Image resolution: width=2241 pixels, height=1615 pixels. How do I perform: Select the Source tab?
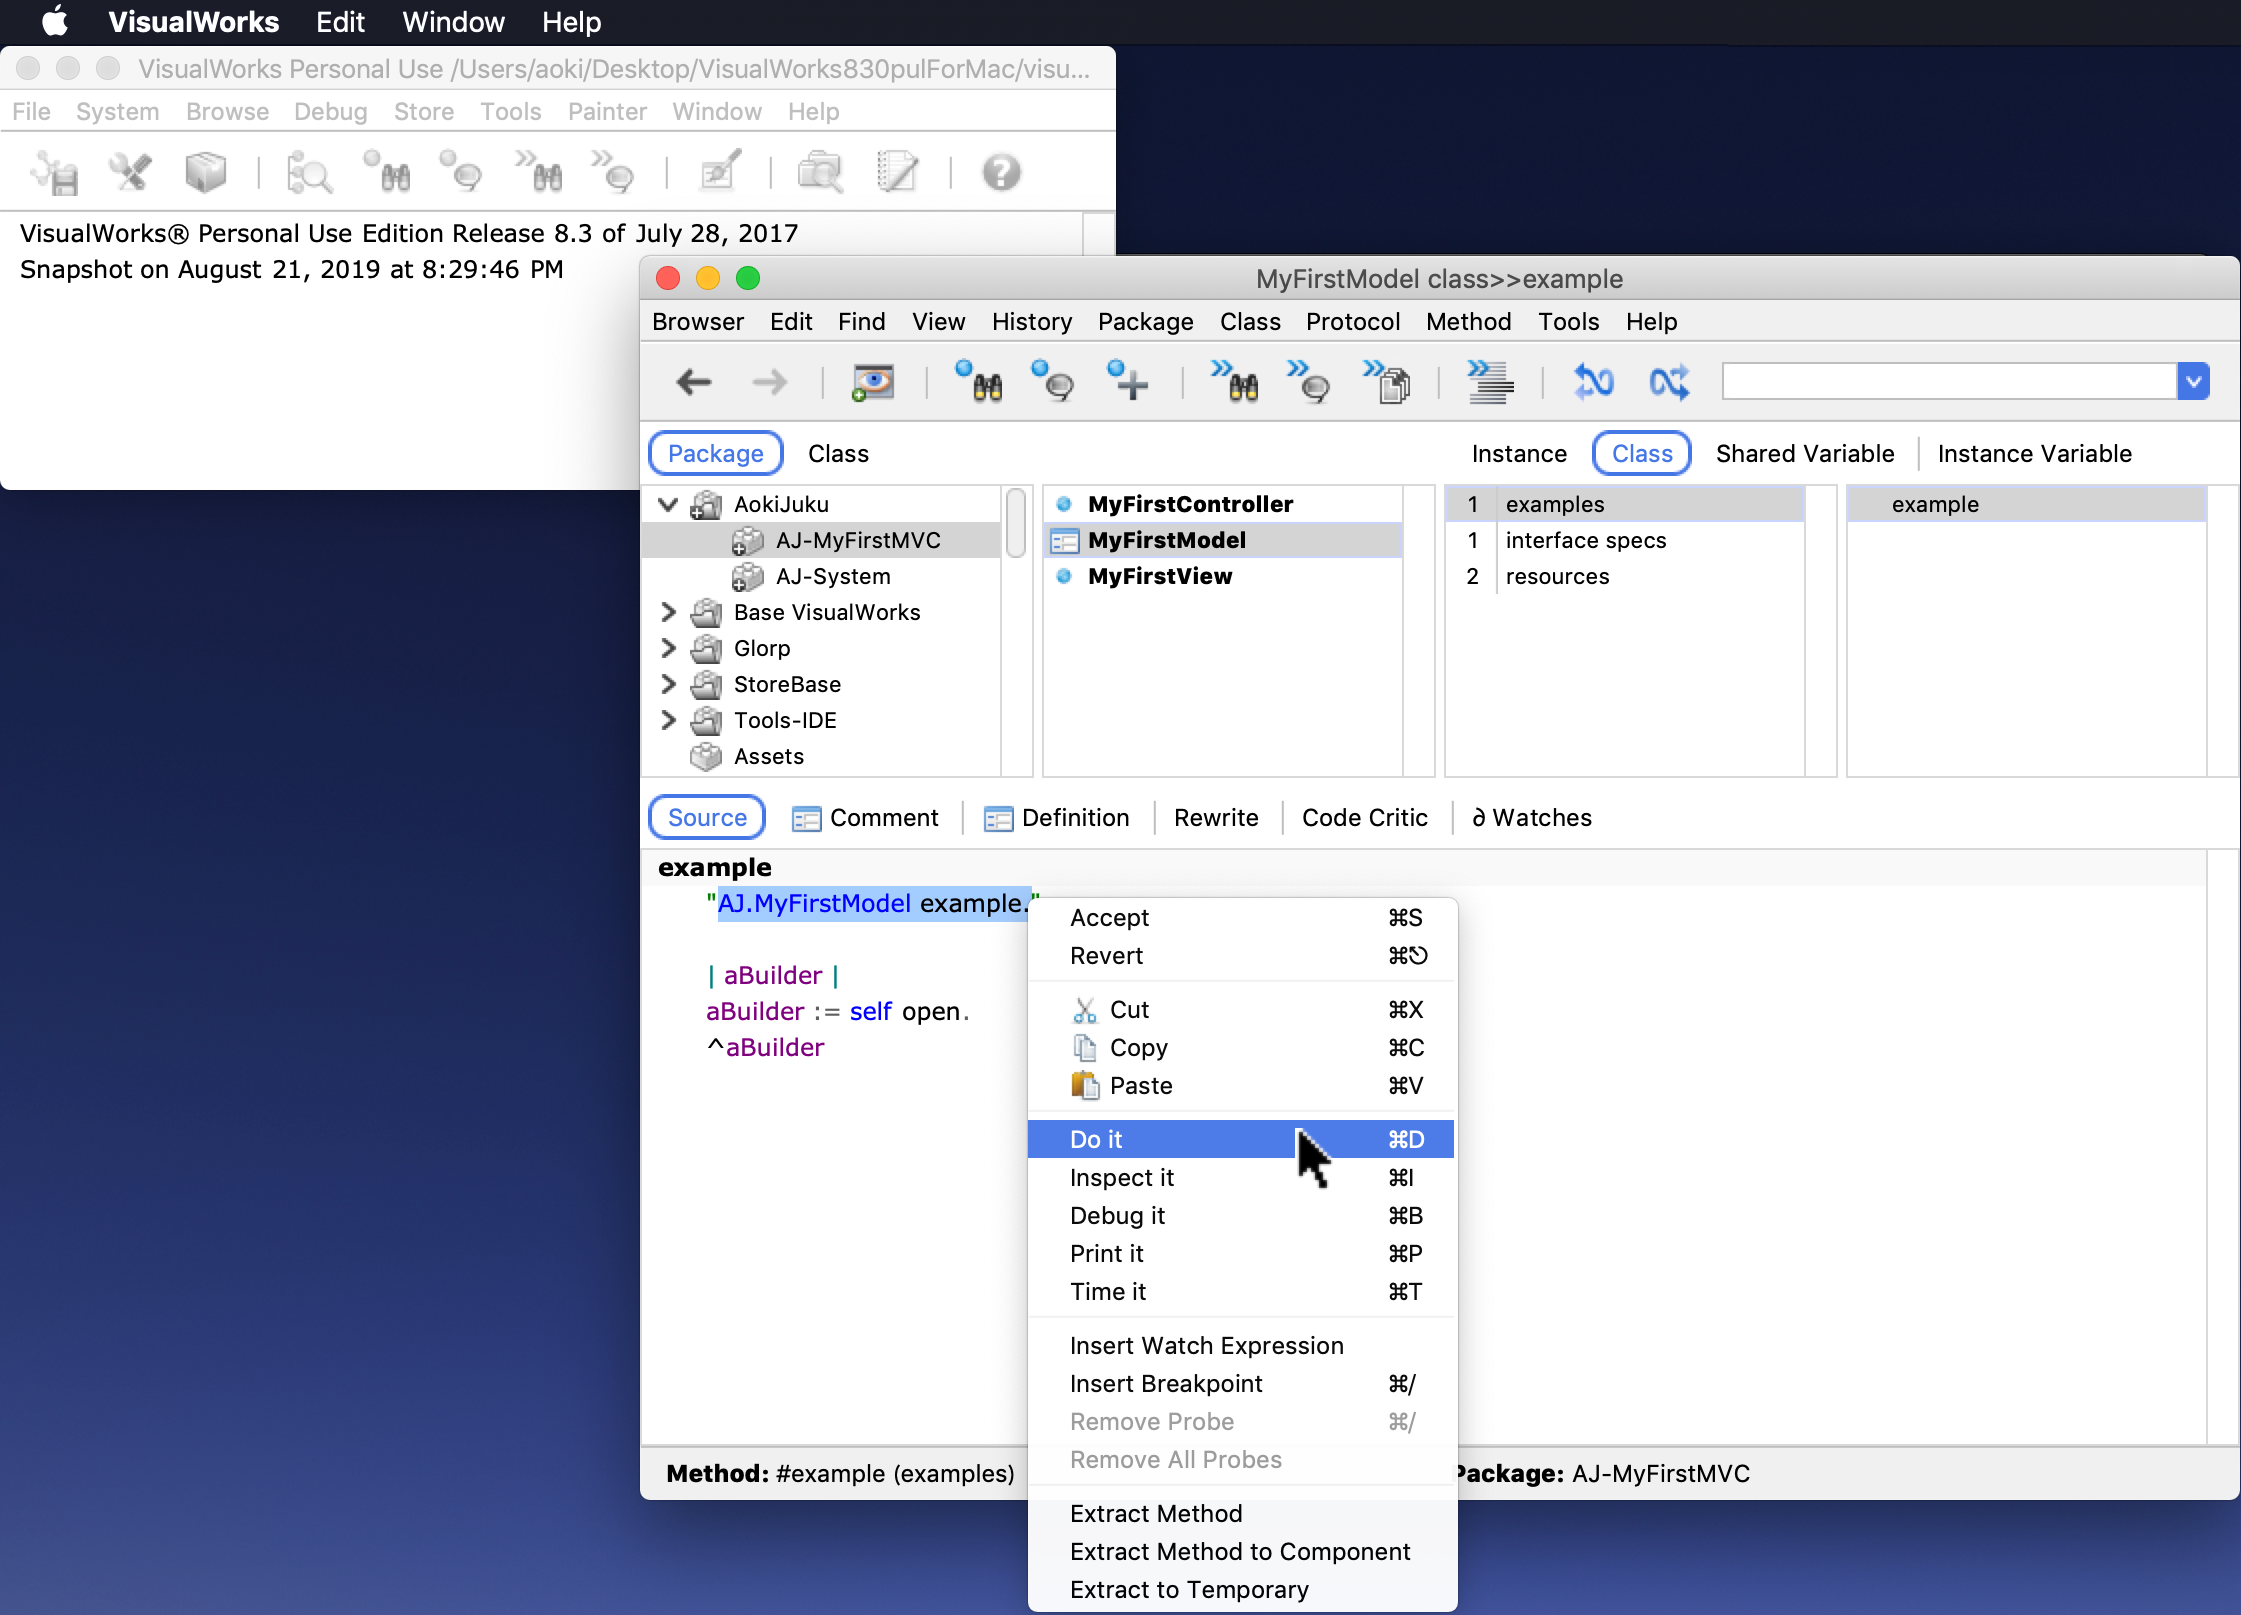tap(707, 818)
